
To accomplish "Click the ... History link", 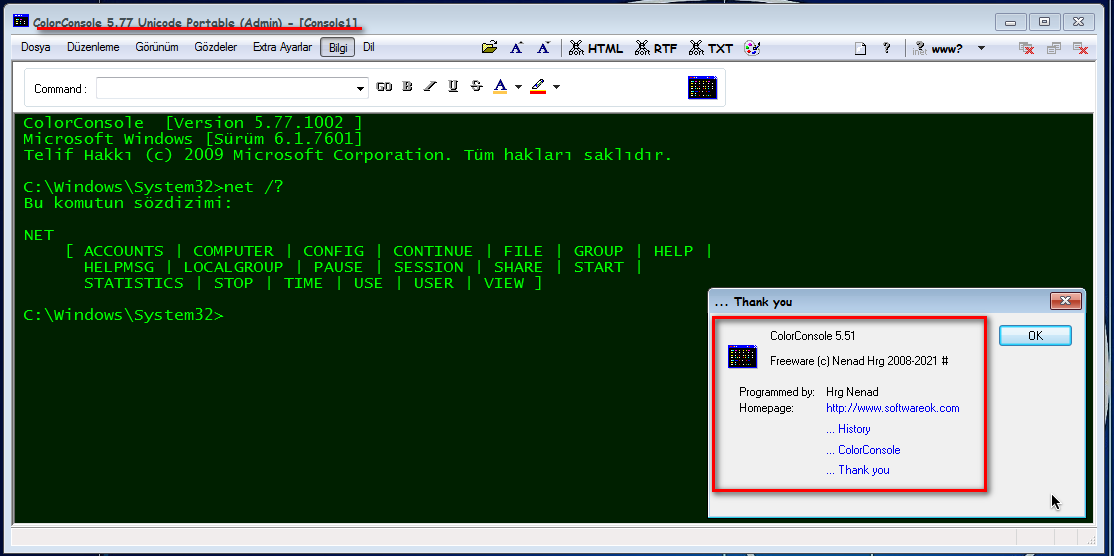I will (848, 429).
